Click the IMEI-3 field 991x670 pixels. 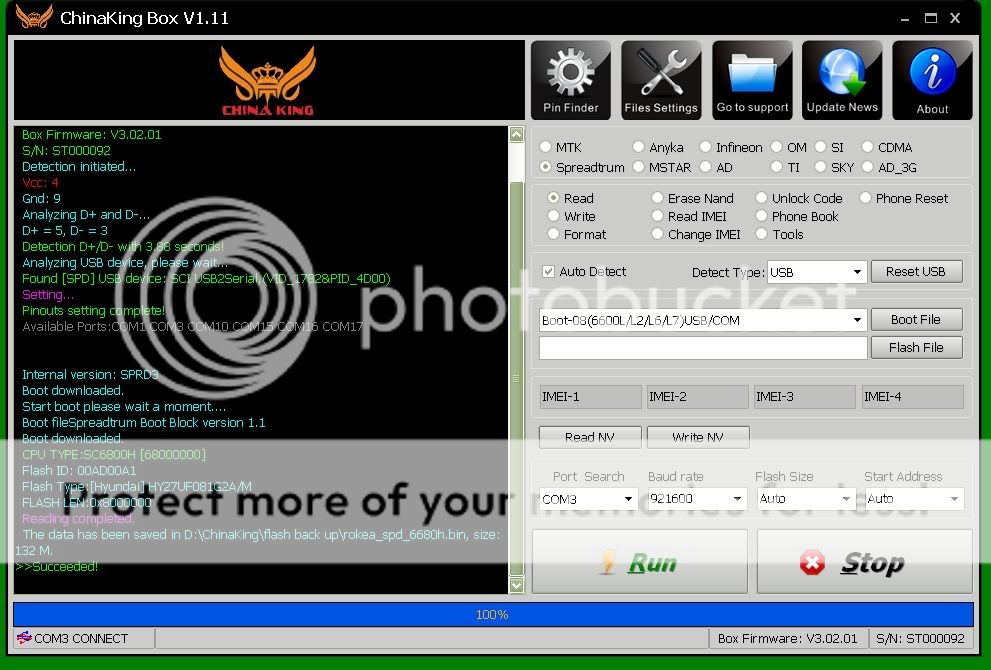805,397
